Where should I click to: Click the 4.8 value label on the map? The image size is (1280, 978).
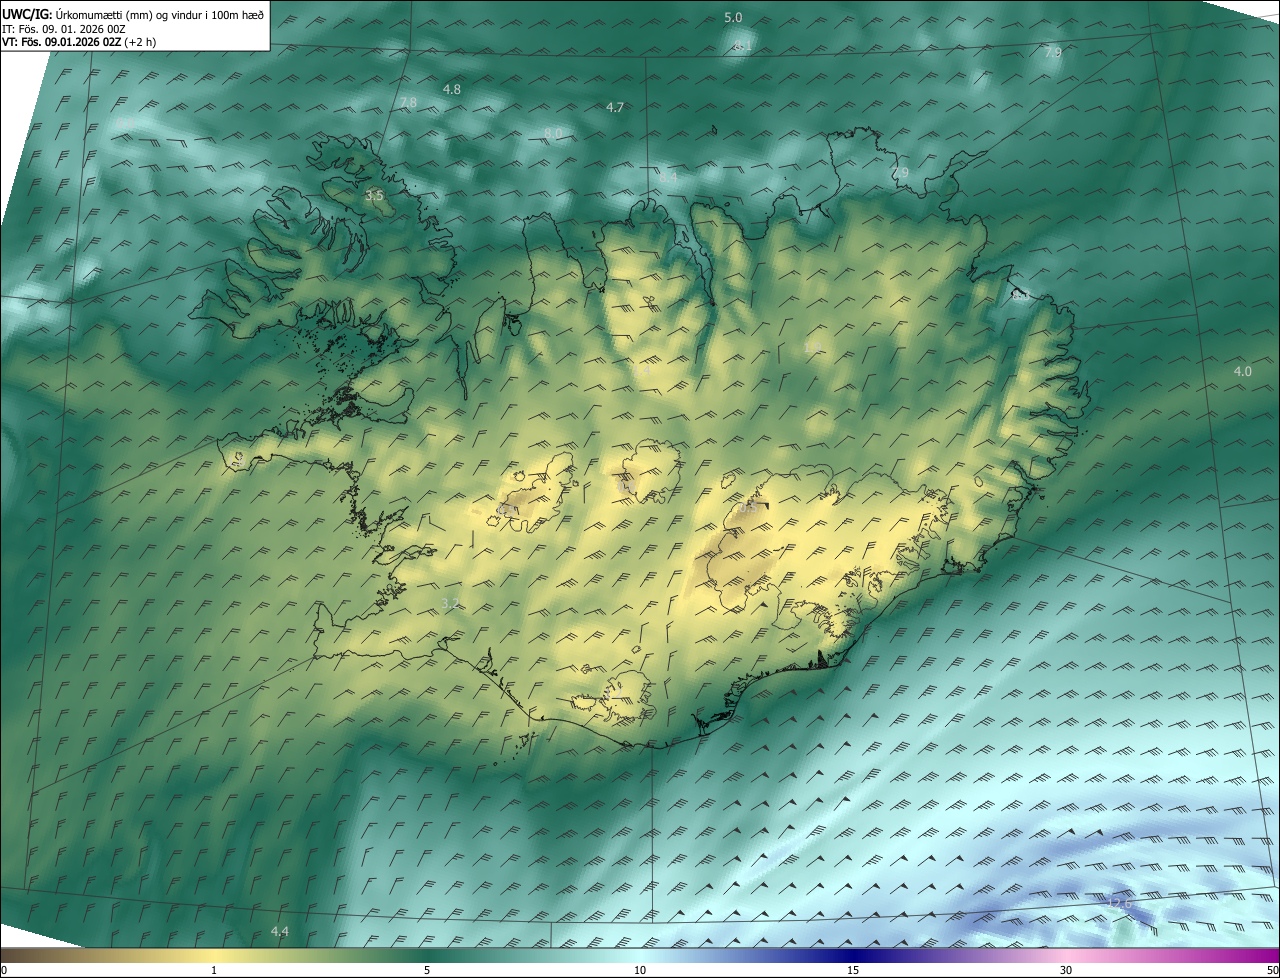(x=451, y=89)
